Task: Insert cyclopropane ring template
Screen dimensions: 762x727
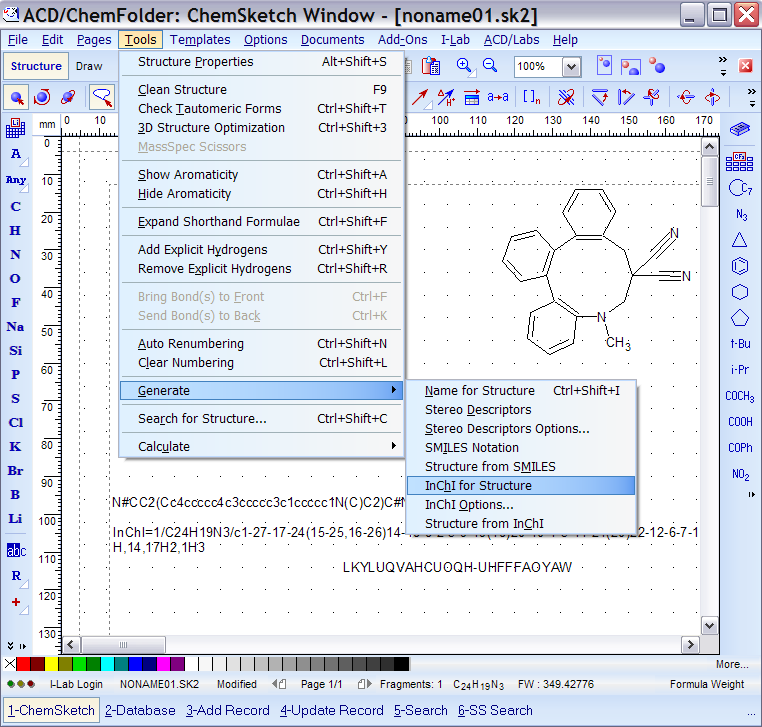Action: 739,240
